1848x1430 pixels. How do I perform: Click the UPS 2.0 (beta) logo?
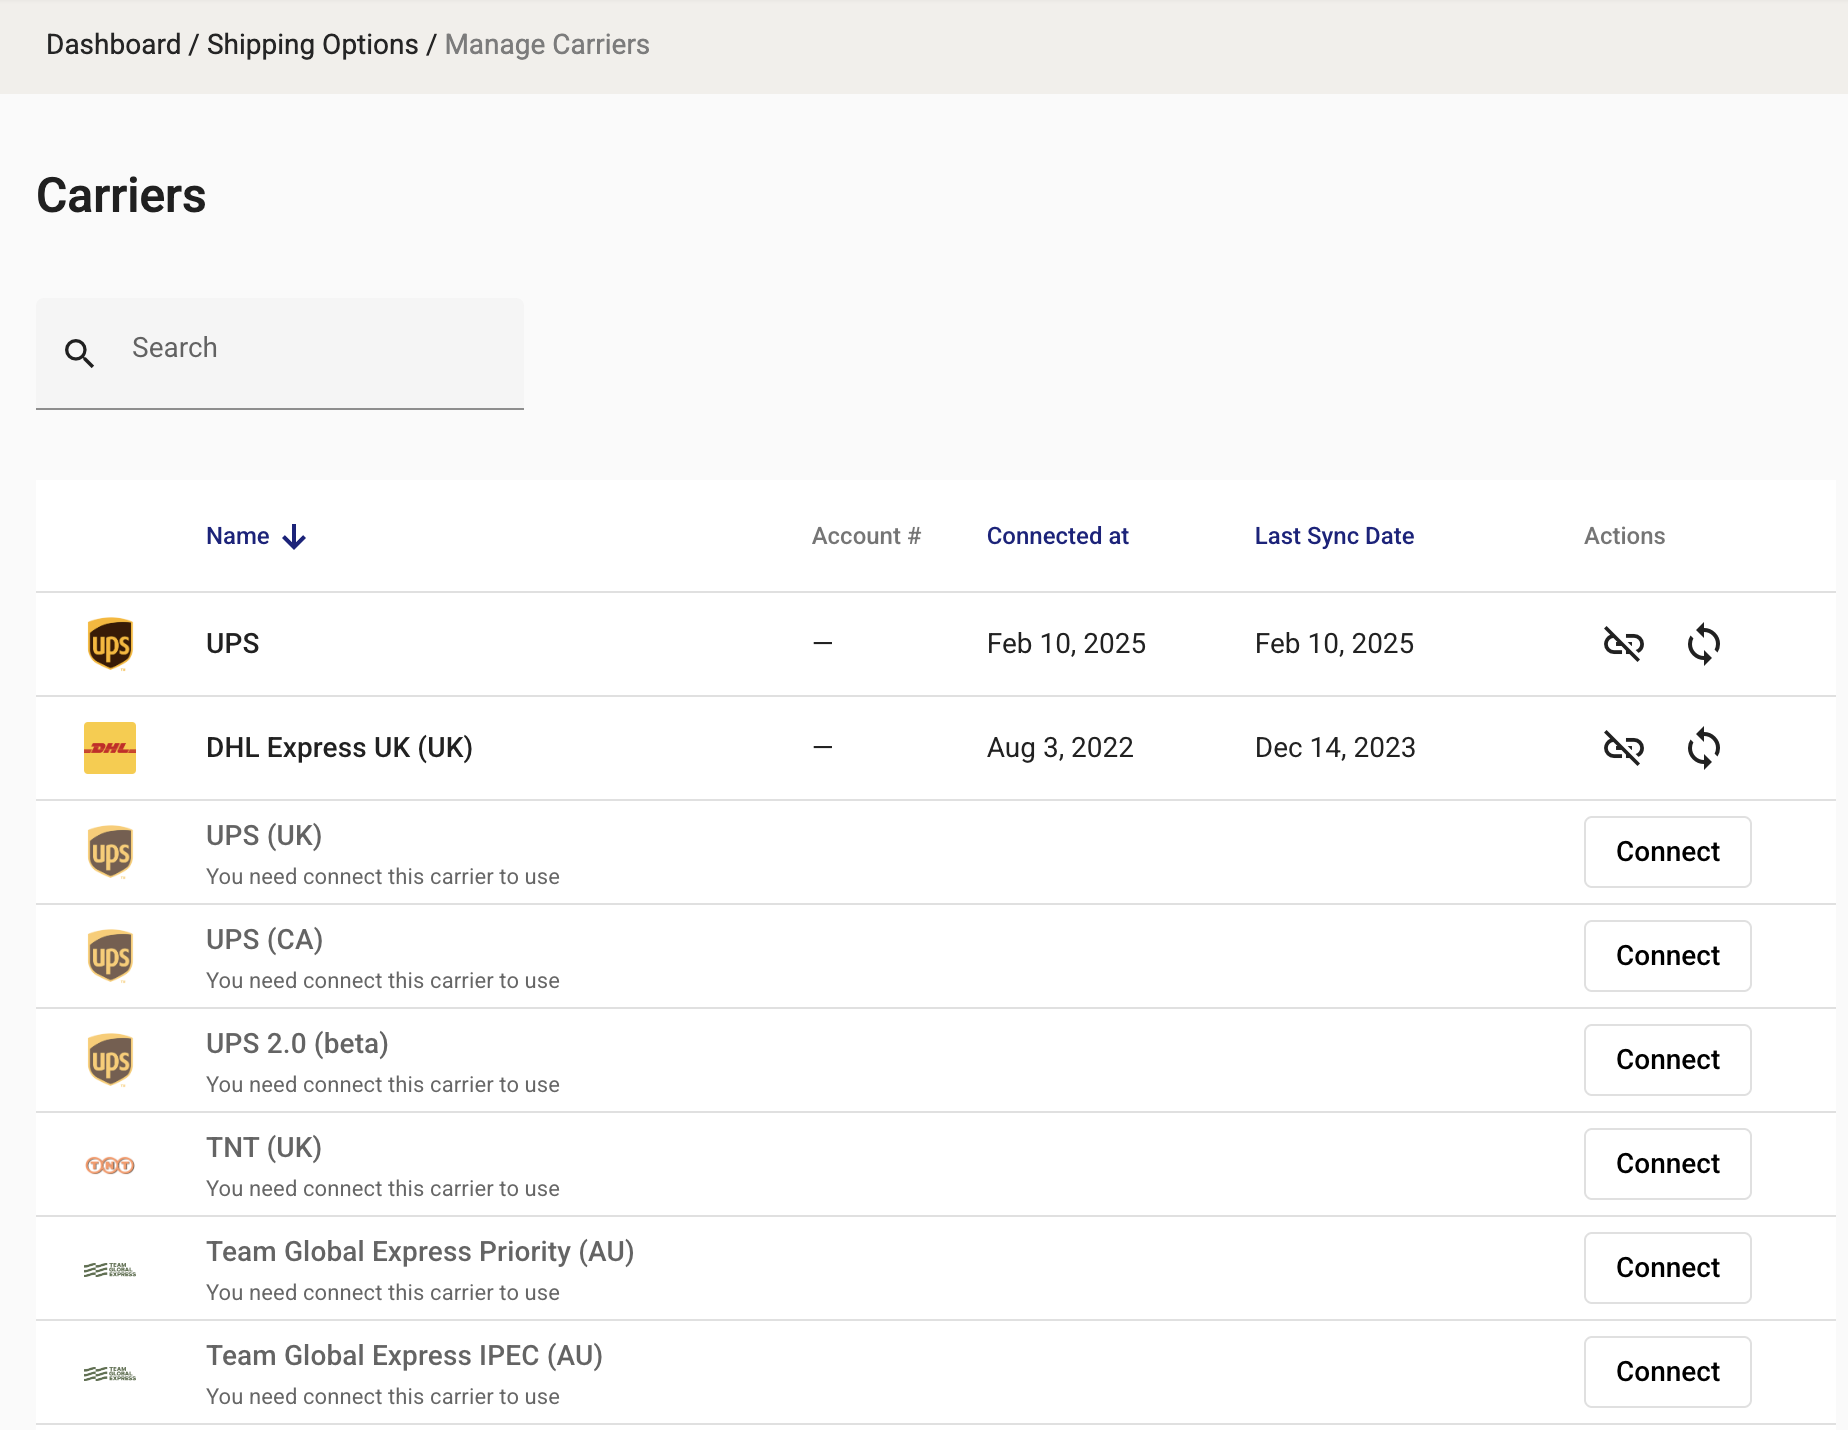pos(110,1060)
